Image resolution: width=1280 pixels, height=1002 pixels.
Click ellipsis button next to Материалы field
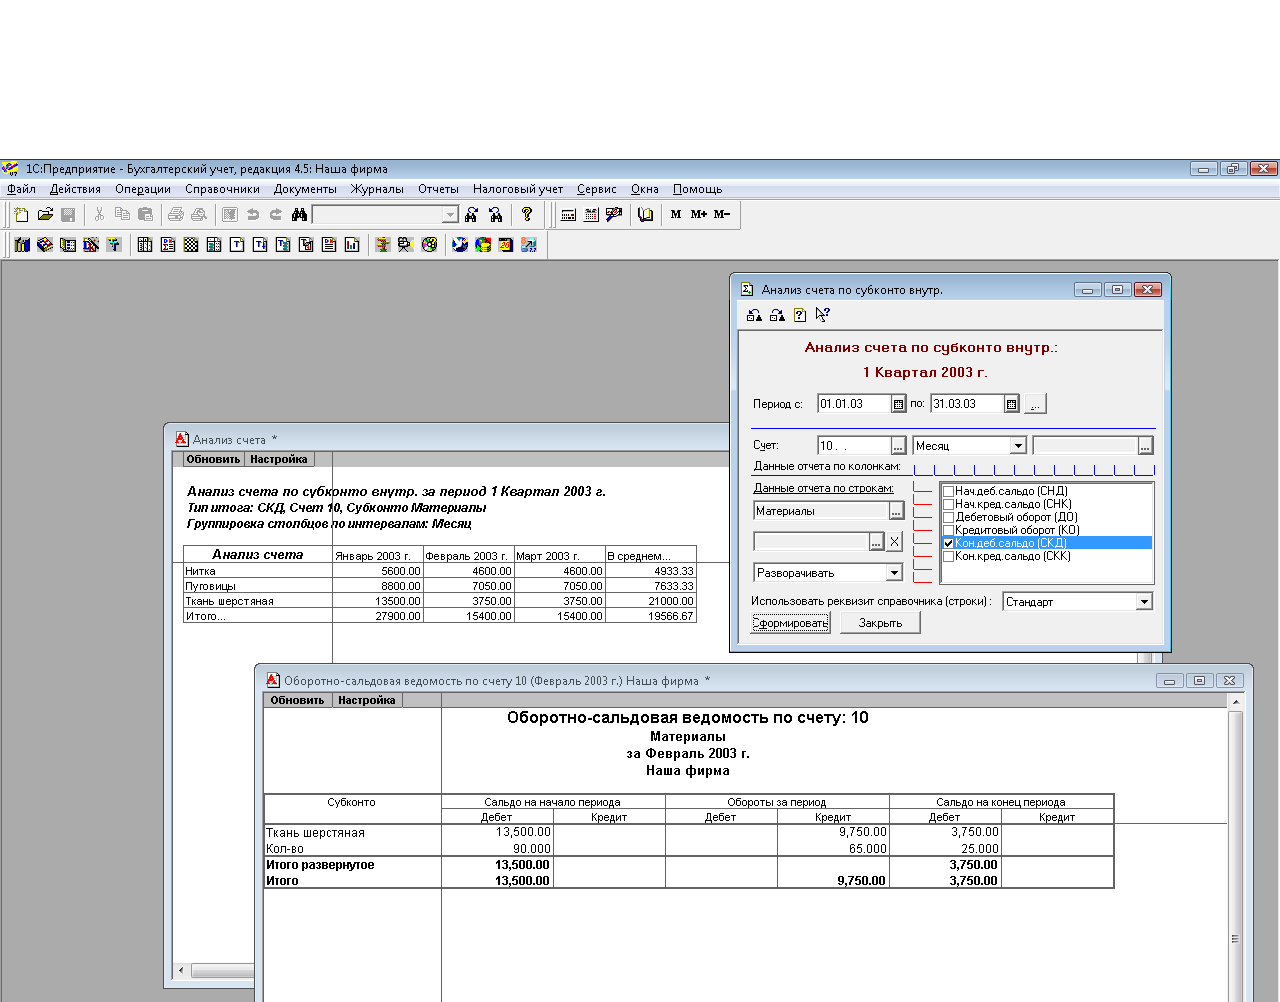[896, 511]
